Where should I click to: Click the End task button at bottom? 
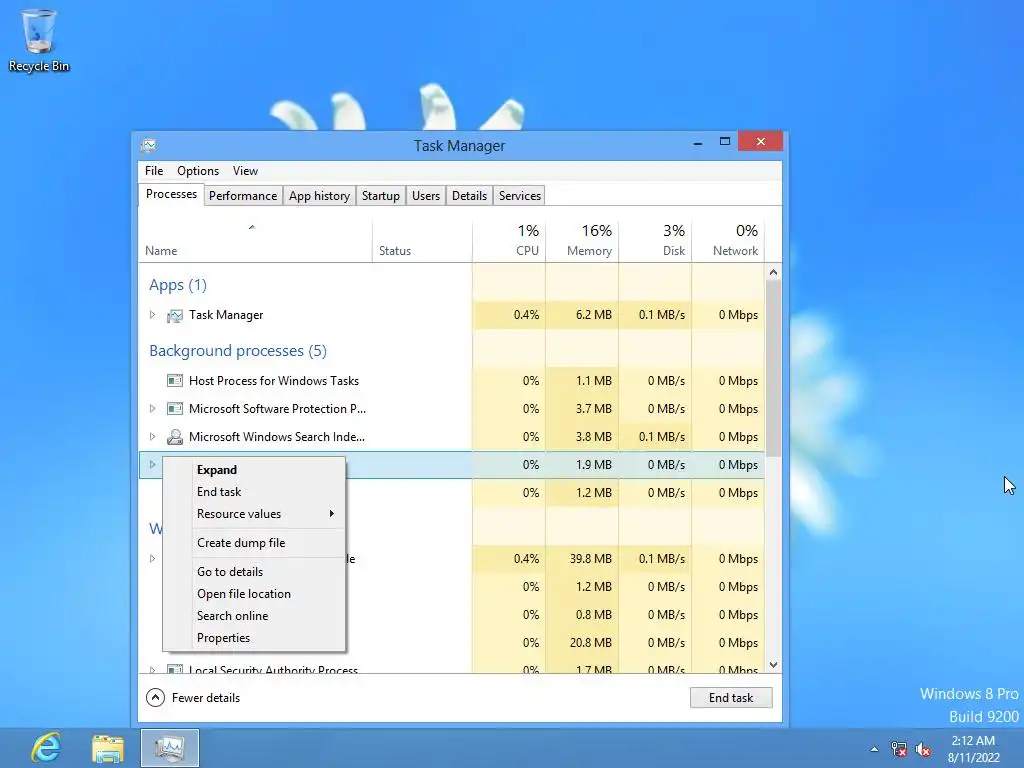pyautogui.click(x=731, y=697)
